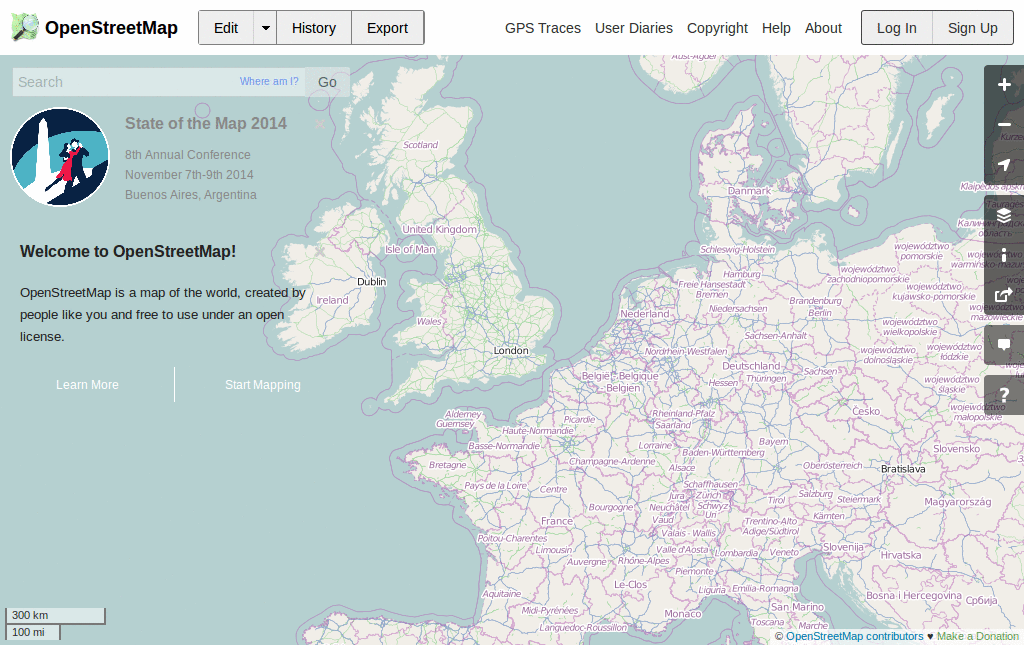This screenshot has height=645, width=1024.
Task: Zoom in on the map
Action: click(1004, 85)
